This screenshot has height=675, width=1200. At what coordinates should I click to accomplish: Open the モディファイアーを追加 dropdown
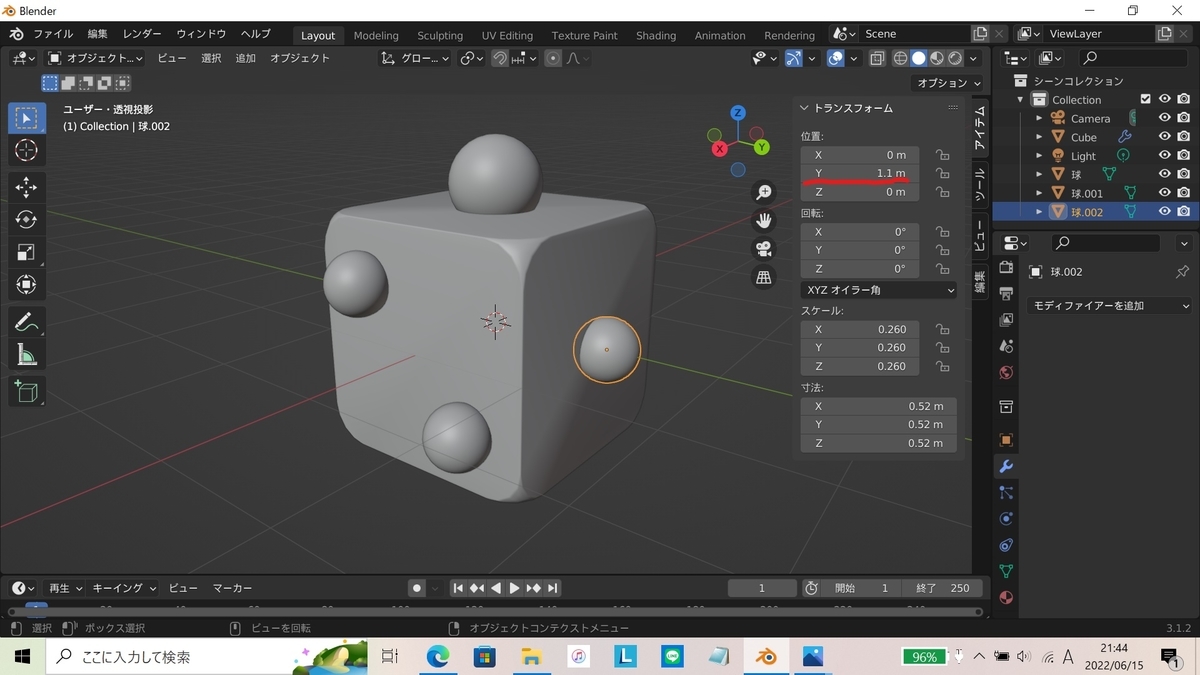pyautogui.click(x=1110, y=306)
